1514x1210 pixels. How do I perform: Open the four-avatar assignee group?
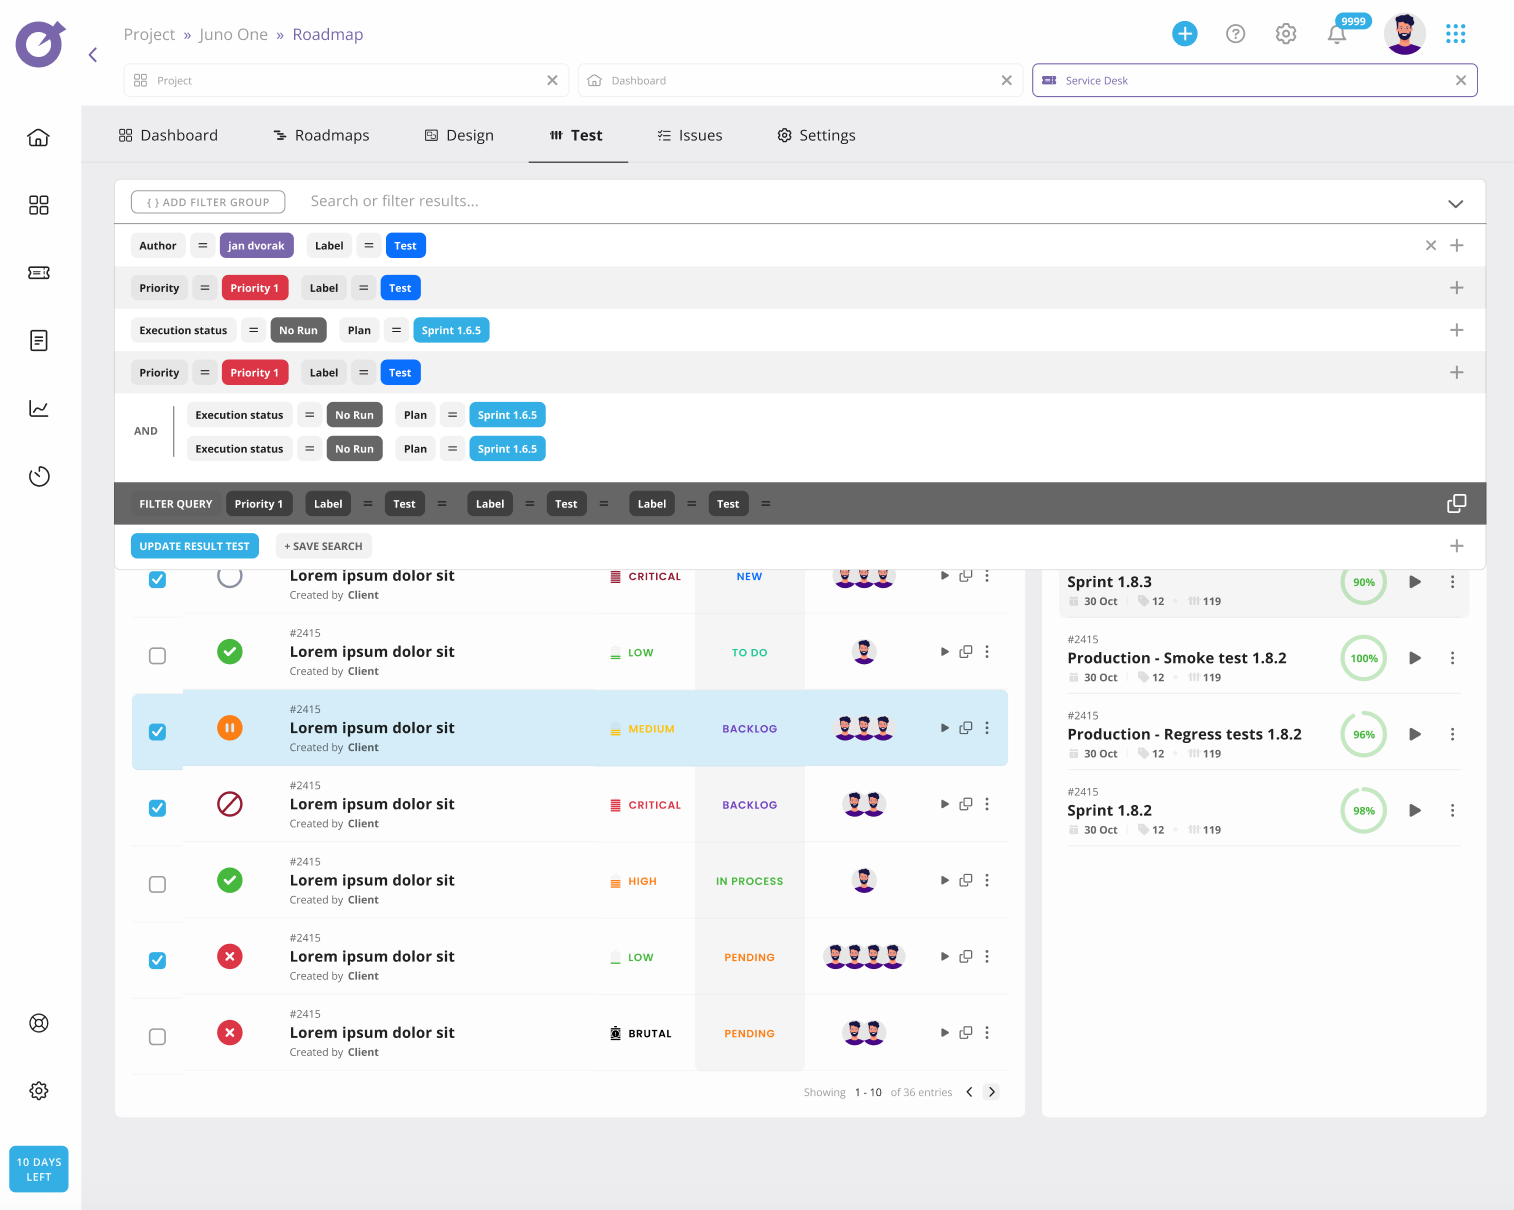864,957
